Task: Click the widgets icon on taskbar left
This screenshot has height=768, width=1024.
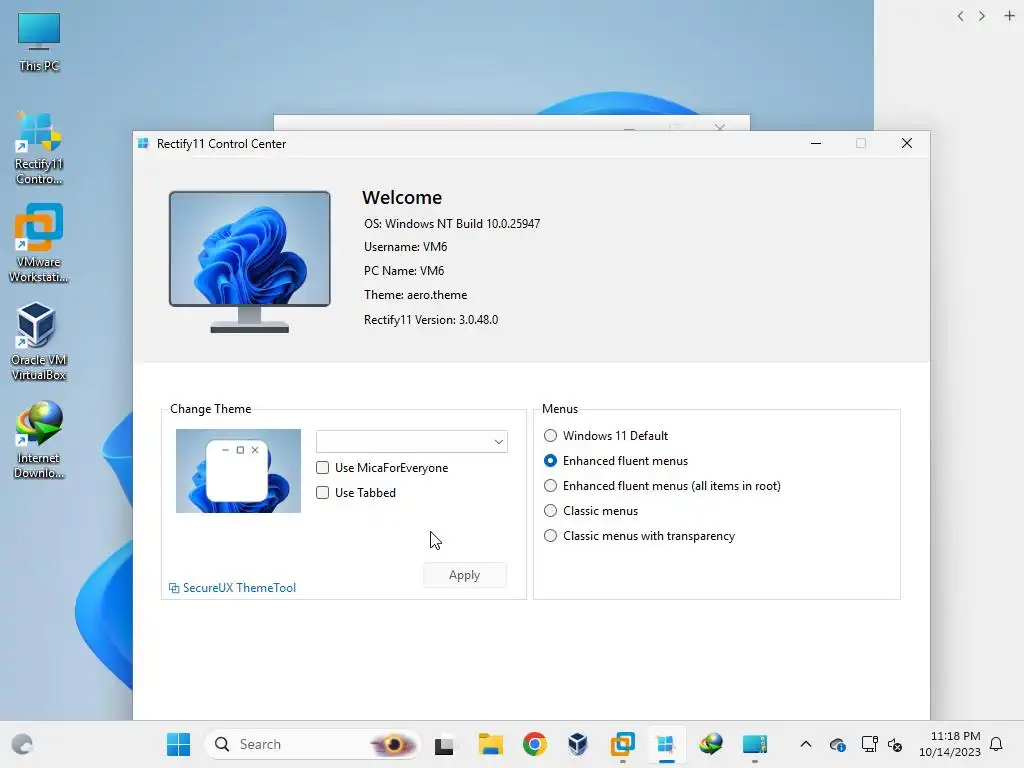Action: [x=22, y=744]
